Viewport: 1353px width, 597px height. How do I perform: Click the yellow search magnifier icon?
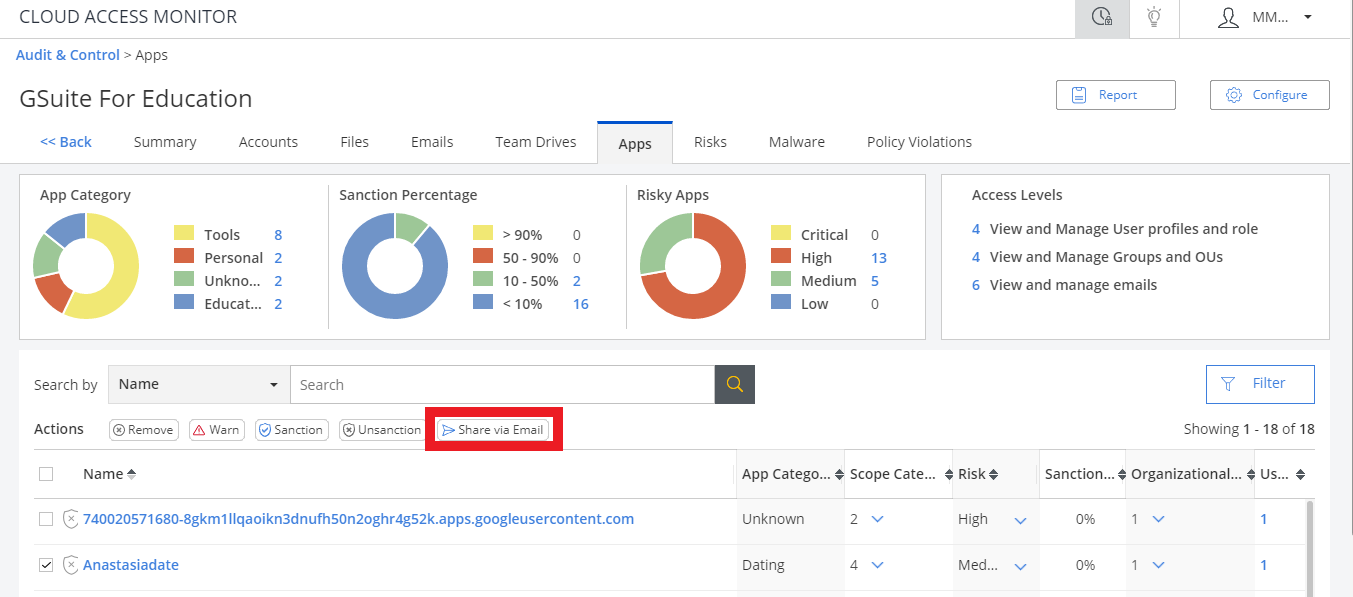click(734, 384)
